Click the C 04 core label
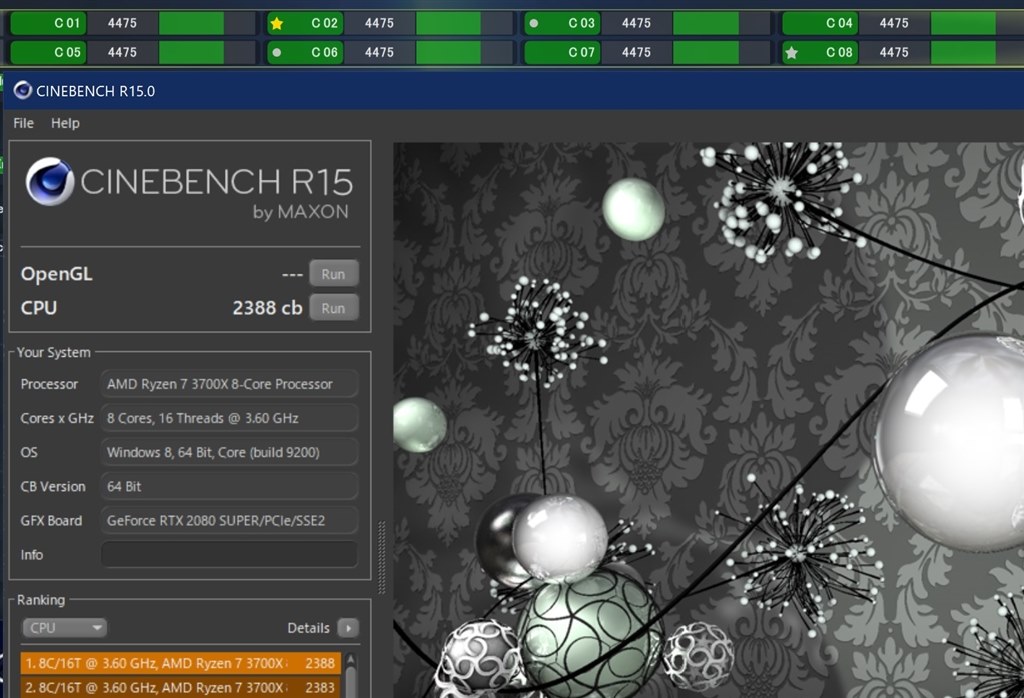Screen dimensions: 1024x698 [x=839, y=24]
